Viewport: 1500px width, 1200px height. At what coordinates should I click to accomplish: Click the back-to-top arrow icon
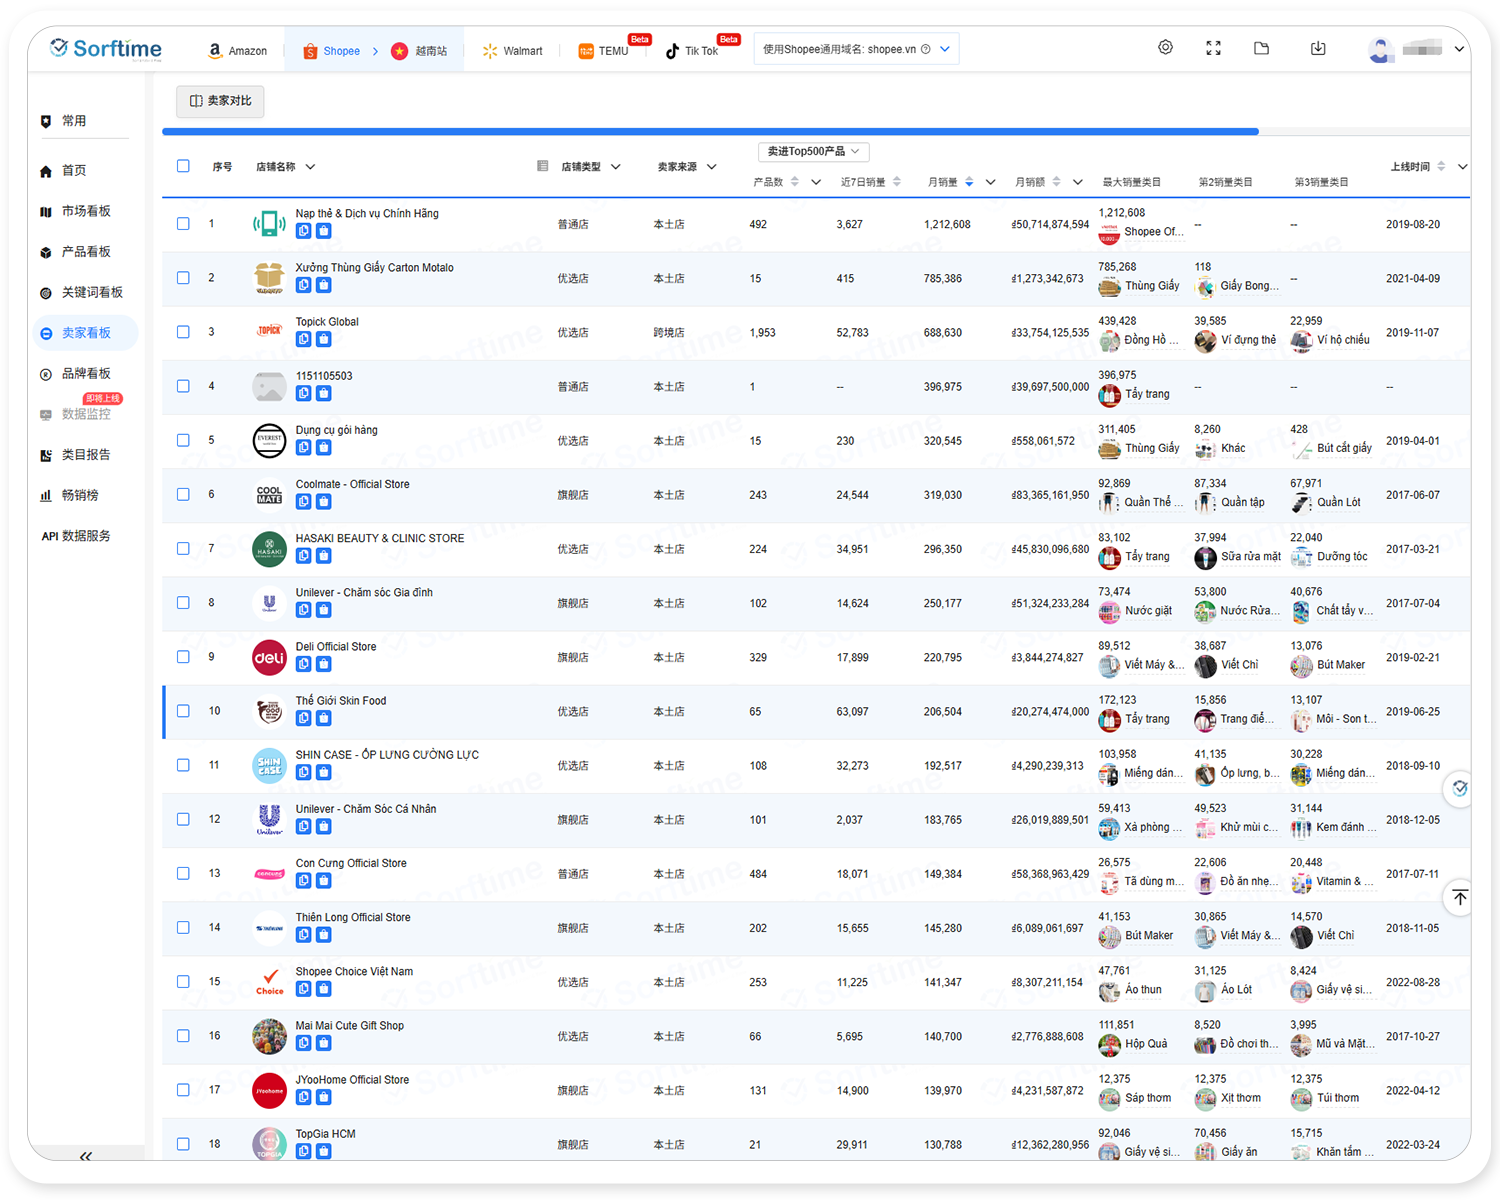pos(1459,897)
